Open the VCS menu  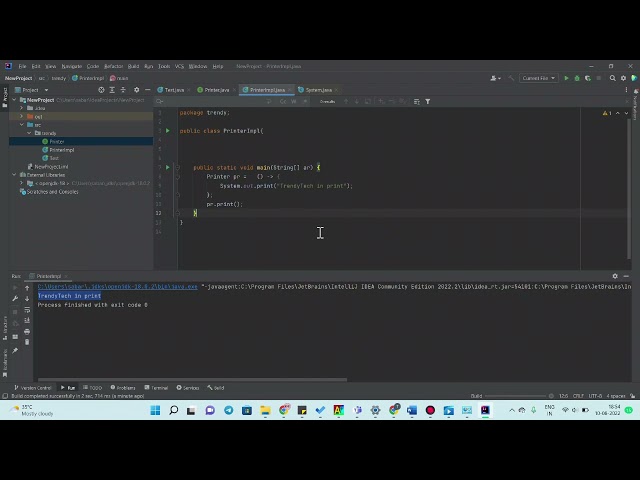pyautogui.click(x=180, y=66)
